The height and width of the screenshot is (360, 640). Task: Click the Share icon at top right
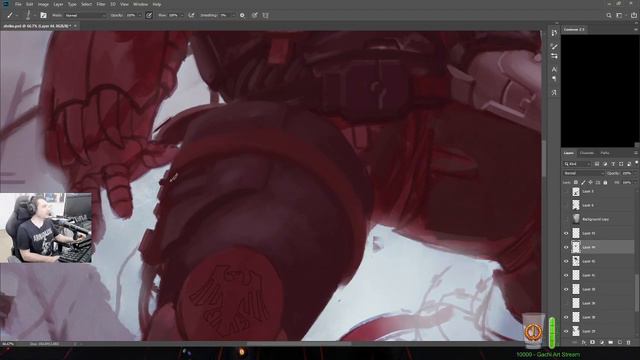tap(633, 16)
